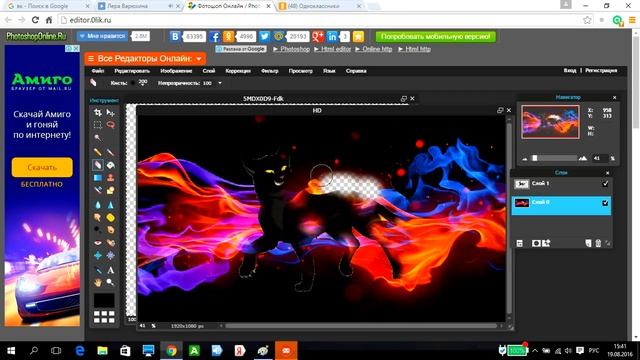The image size is (640, 360).
Task: Click the Delete layer trash icon
Action: tap(598, 243)
